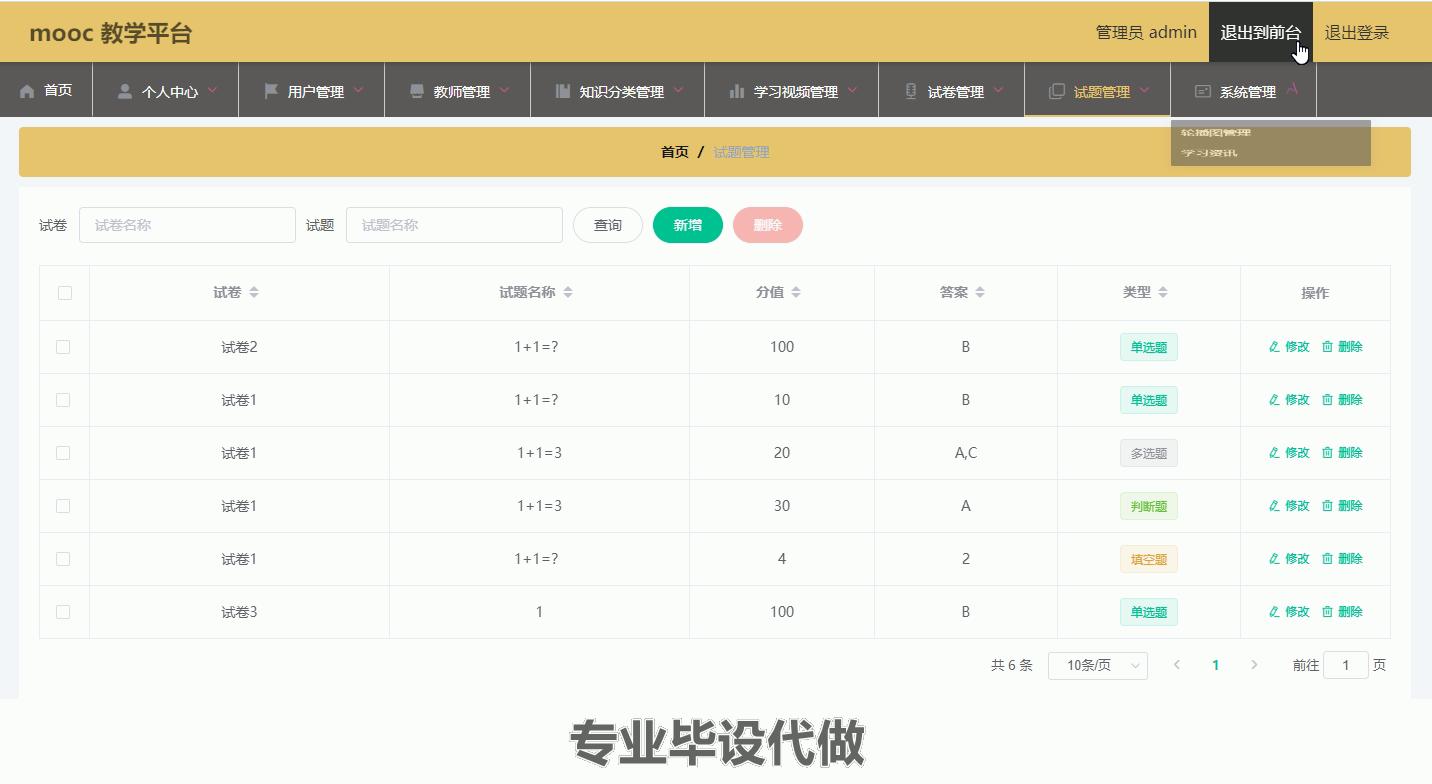Viewport: 1432px width, 784px height.
Task: Click the copy icon beside 试题管理
Action: click(1057, 91)
